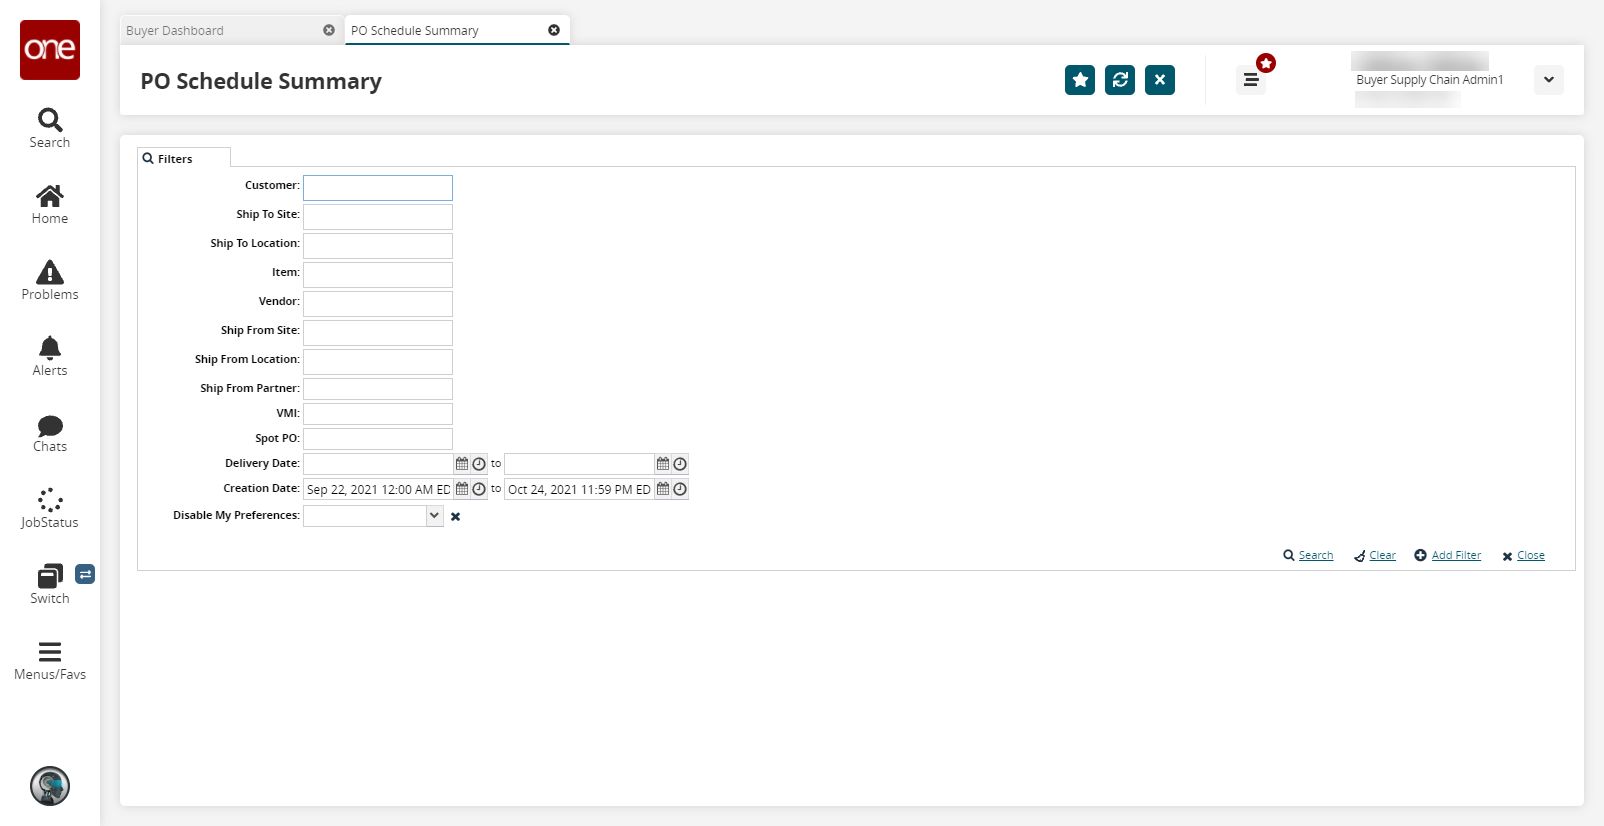This screenshot has width=1604, height=826.
Task: Click the Delivery Date end field
Action: 579,464
